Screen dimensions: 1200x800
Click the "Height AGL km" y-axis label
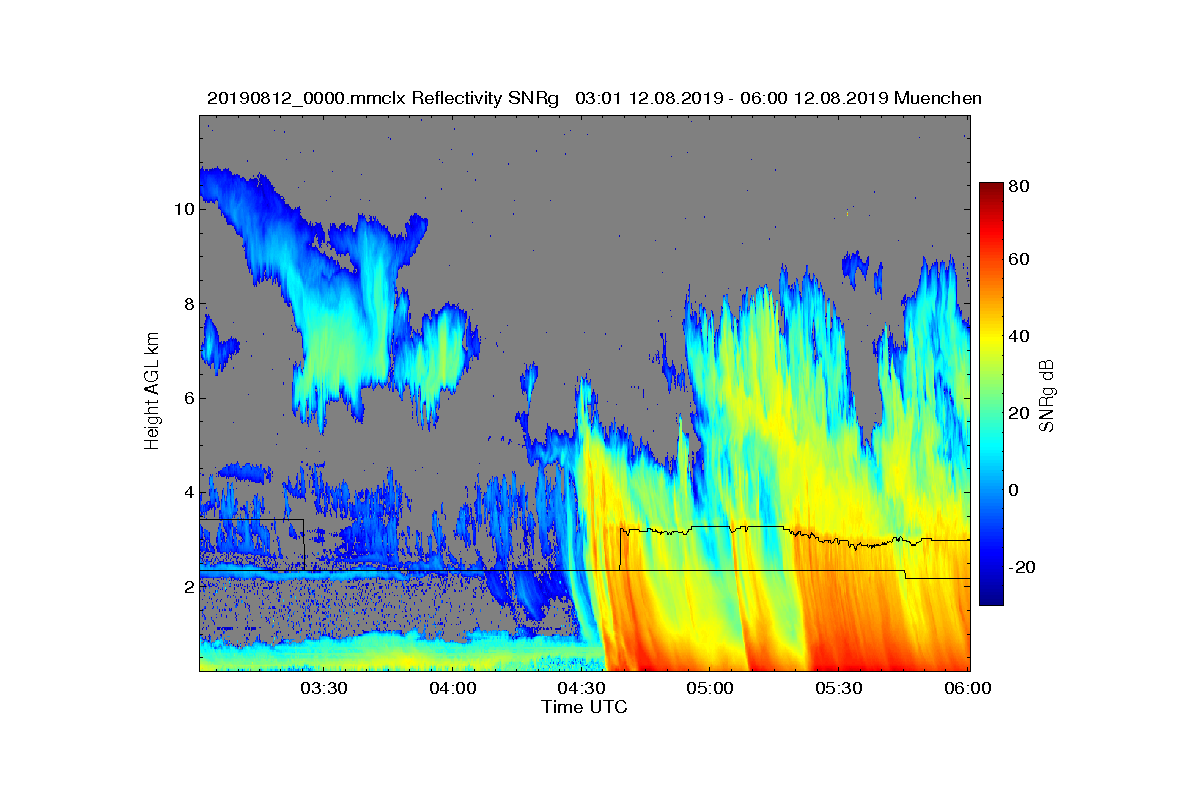point(152,392)
